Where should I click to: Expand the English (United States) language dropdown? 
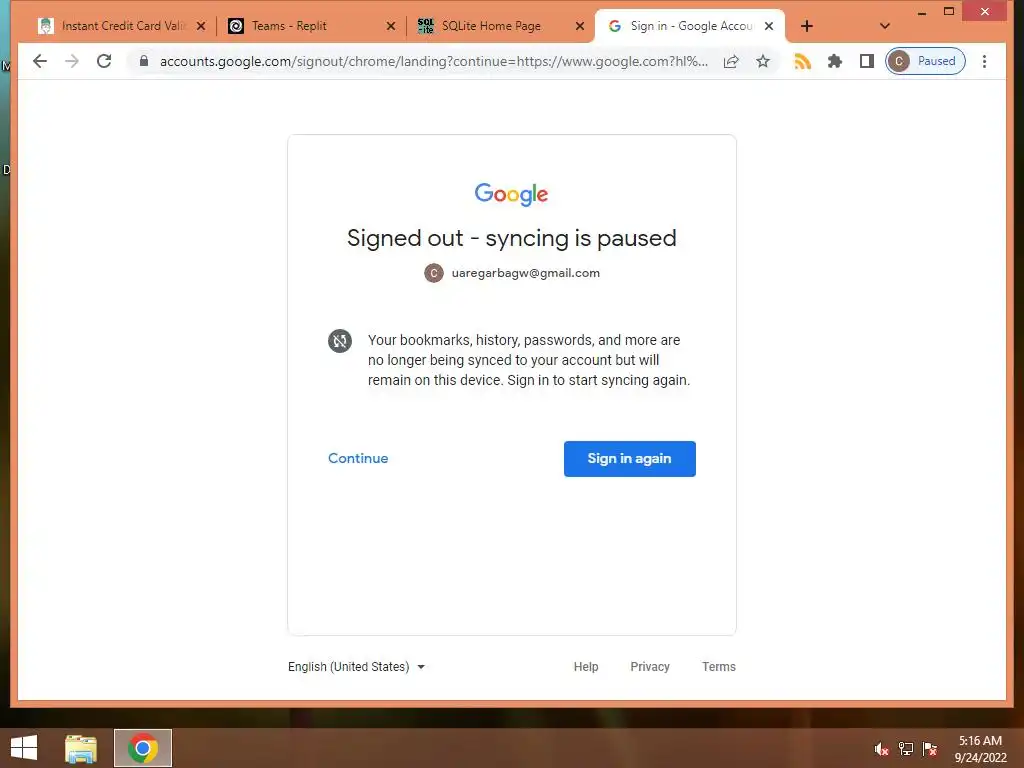coord(357,667)
